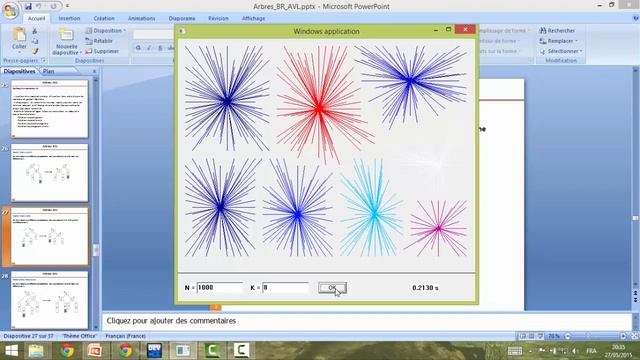Select slide 25 thumbnail
Screen dimensions: 640x360
[49, 109]
